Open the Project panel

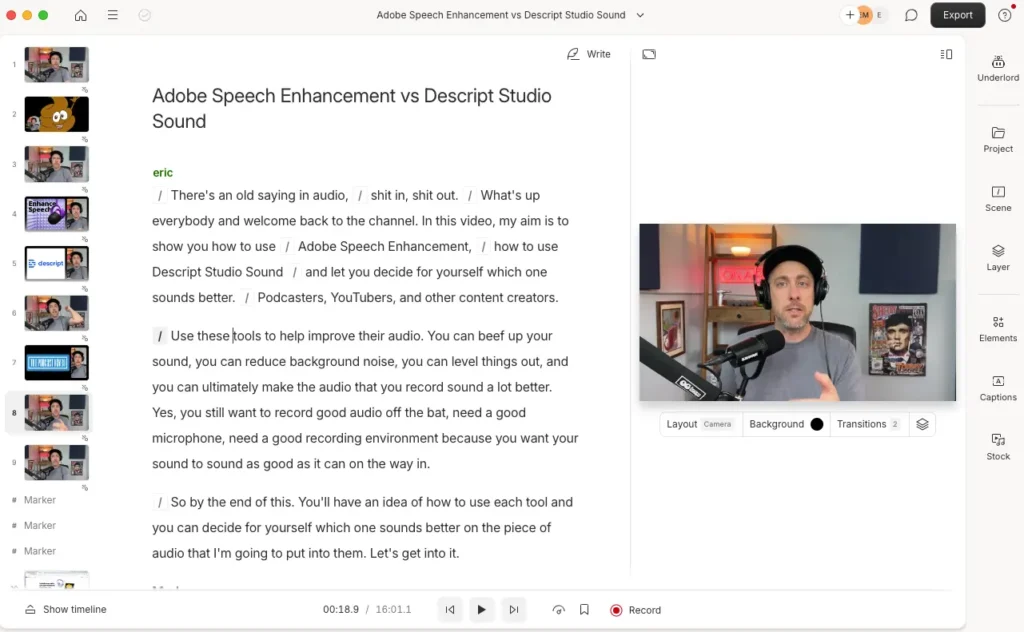click(998, 140)
